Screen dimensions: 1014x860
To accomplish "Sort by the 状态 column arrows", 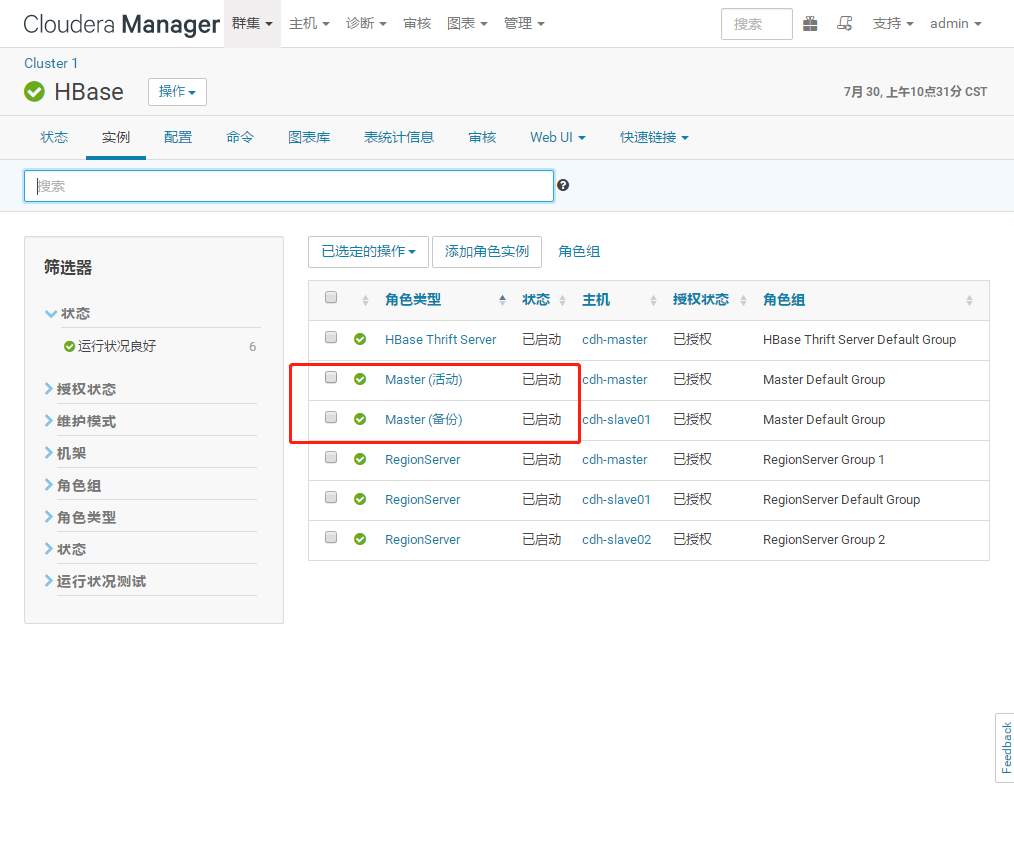I will click(x=563, y=300).
